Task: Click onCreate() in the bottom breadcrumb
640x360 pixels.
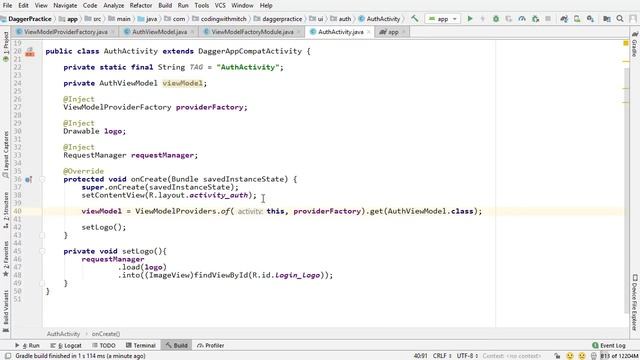Action: pos(106,334)
